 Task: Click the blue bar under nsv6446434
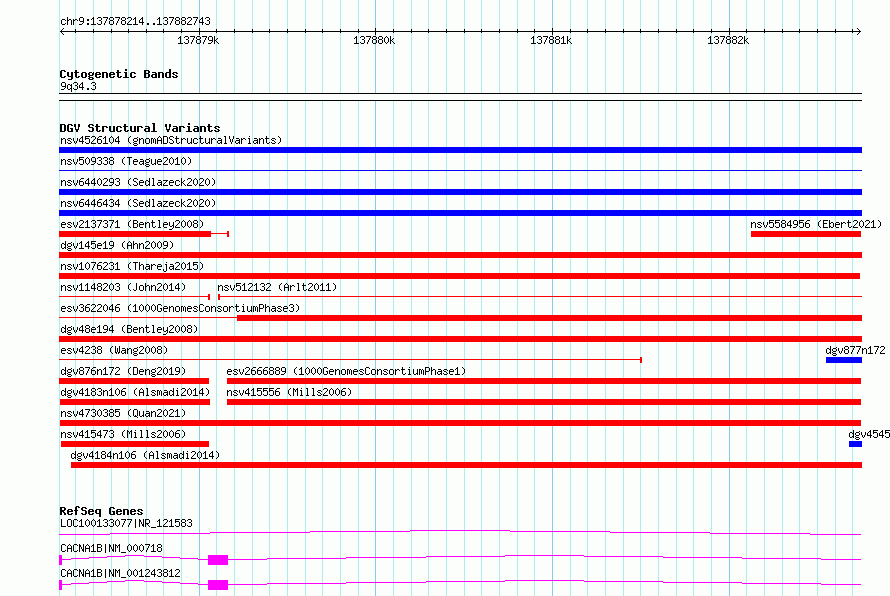(x=460, y=213)
